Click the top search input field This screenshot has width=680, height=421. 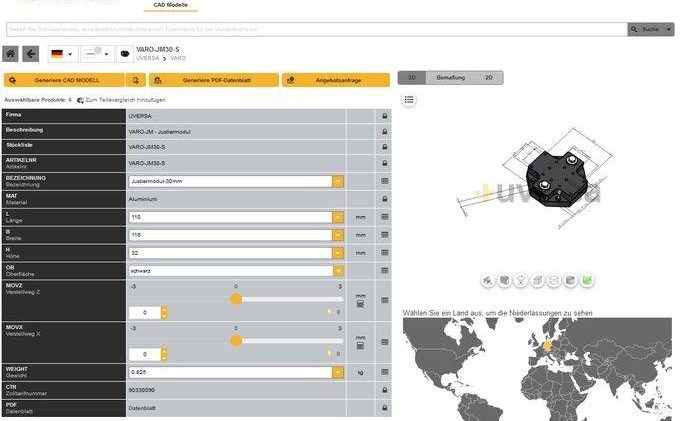click(315, 30)
